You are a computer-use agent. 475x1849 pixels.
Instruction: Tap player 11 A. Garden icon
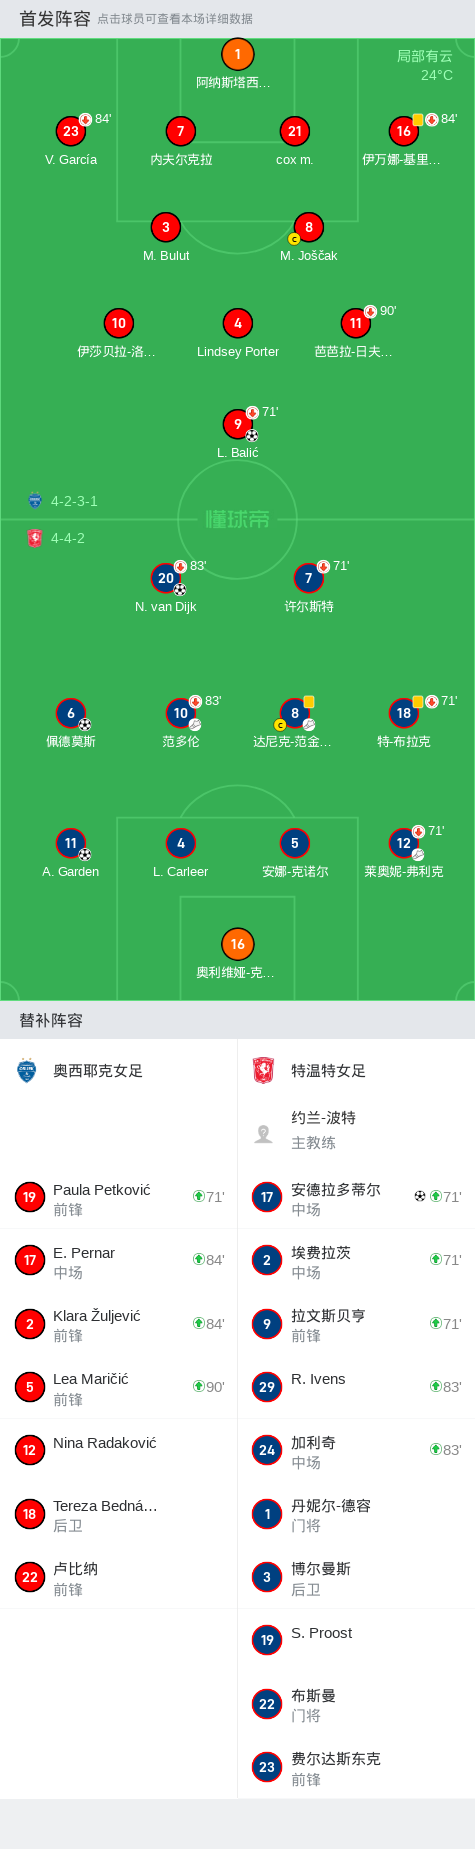tap(71, 843)
